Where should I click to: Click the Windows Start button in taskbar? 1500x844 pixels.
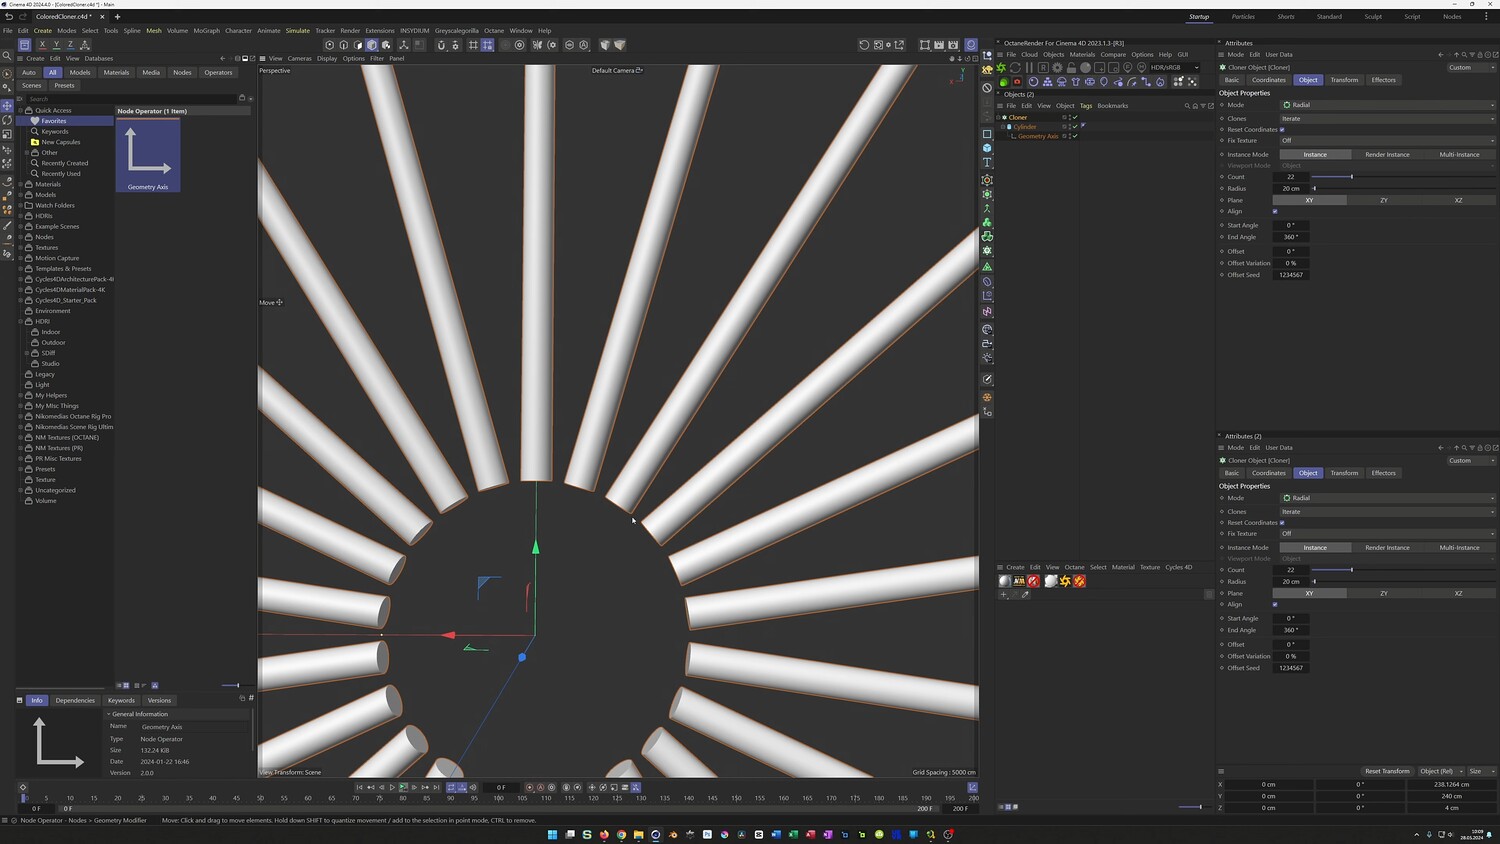tap(552, 834)
